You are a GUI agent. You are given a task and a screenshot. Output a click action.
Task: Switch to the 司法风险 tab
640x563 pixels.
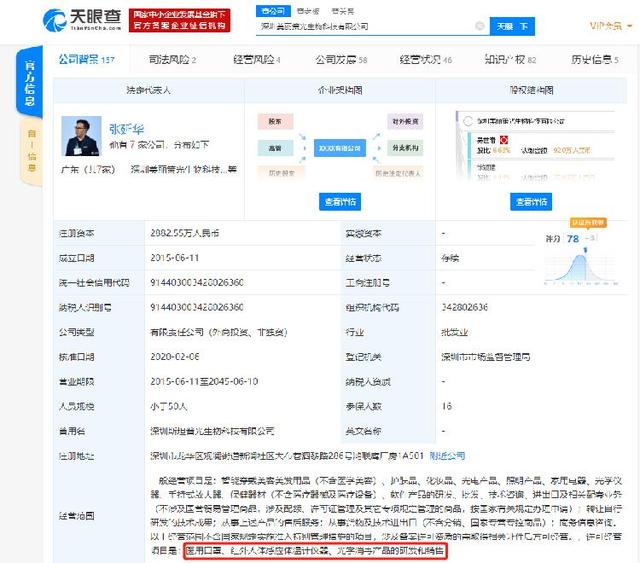click(x=172, y=60)
